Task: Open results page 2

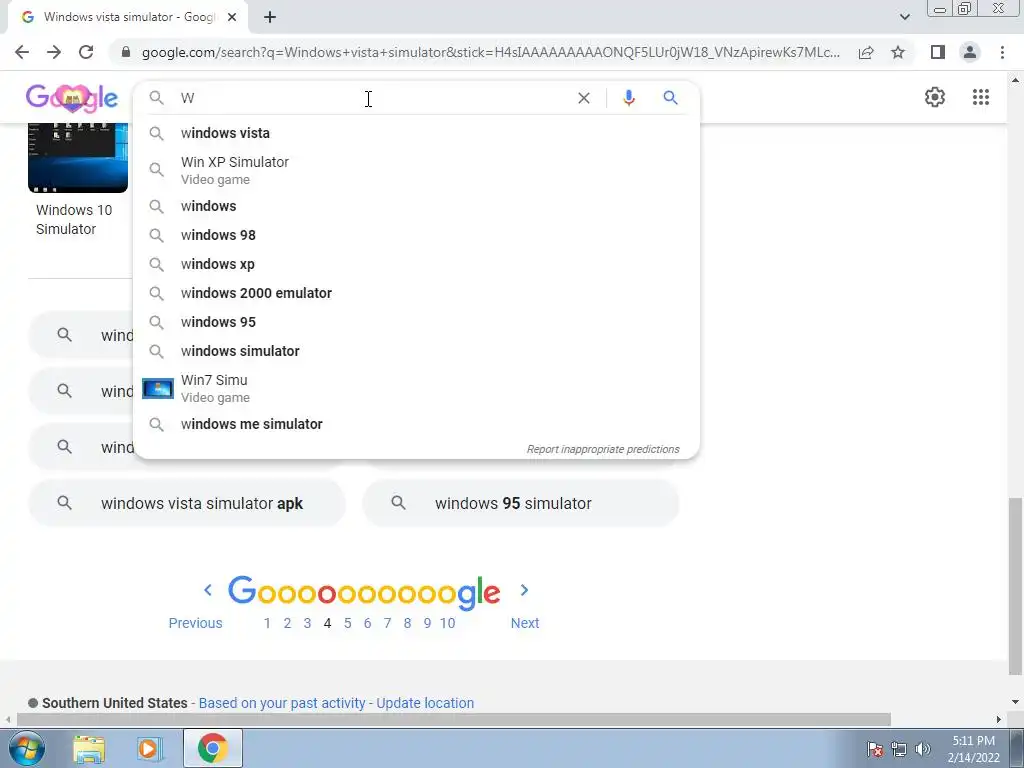Action: click(287, 623)
